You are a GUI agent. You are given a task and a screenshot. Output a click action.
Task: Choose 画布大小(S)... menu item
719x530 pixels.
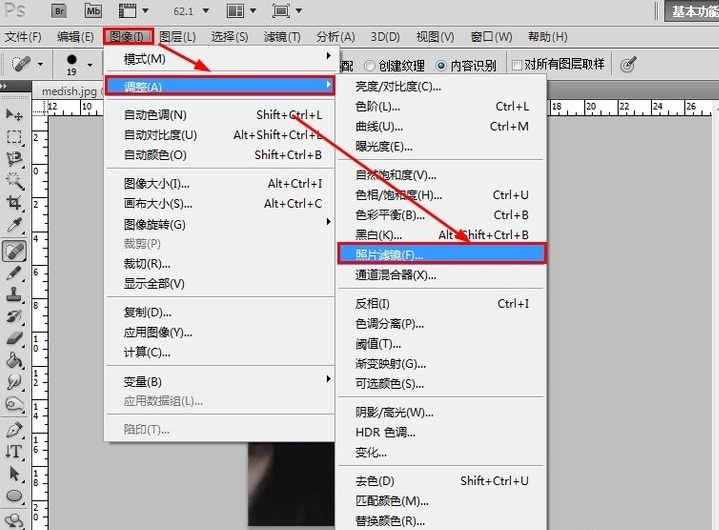(x=219, y=204)
